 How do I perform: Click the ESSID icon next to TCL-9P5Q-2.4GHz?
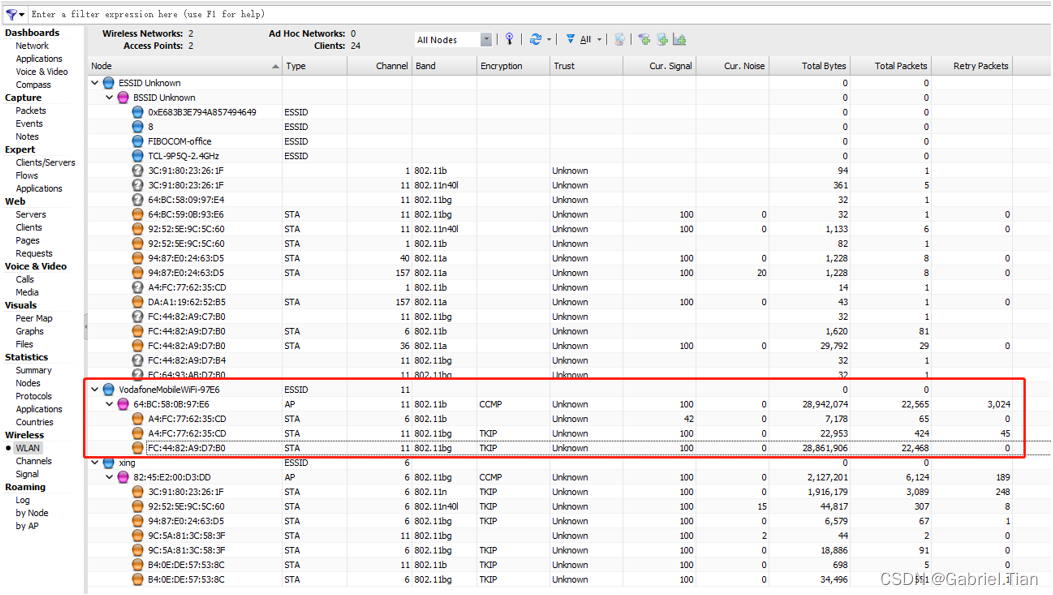[x=138, y=156]
